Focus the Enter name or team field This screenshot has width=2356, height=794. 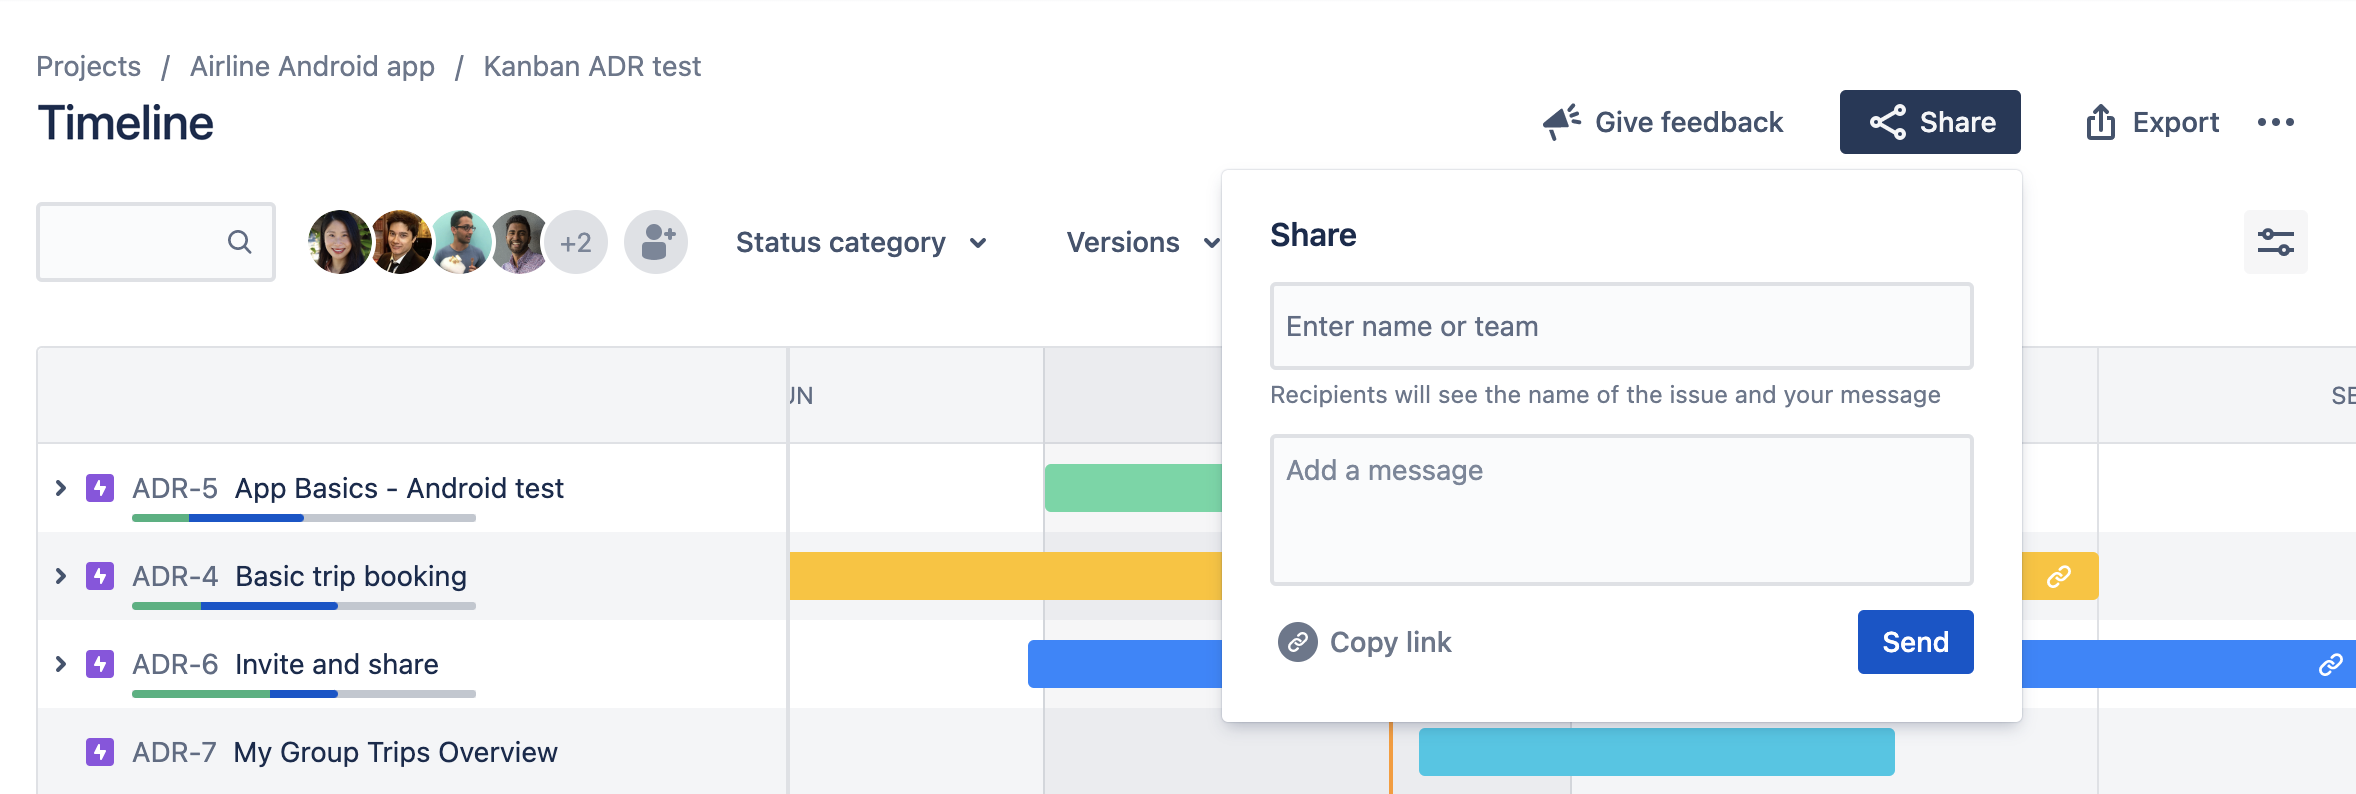[1621, 325]
